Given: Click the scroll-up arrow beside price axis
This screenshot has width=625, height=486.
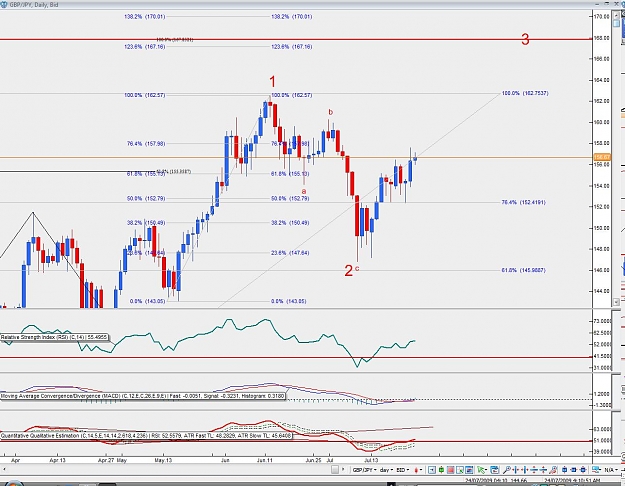Looking at the screenshot, I should (616, 15).
